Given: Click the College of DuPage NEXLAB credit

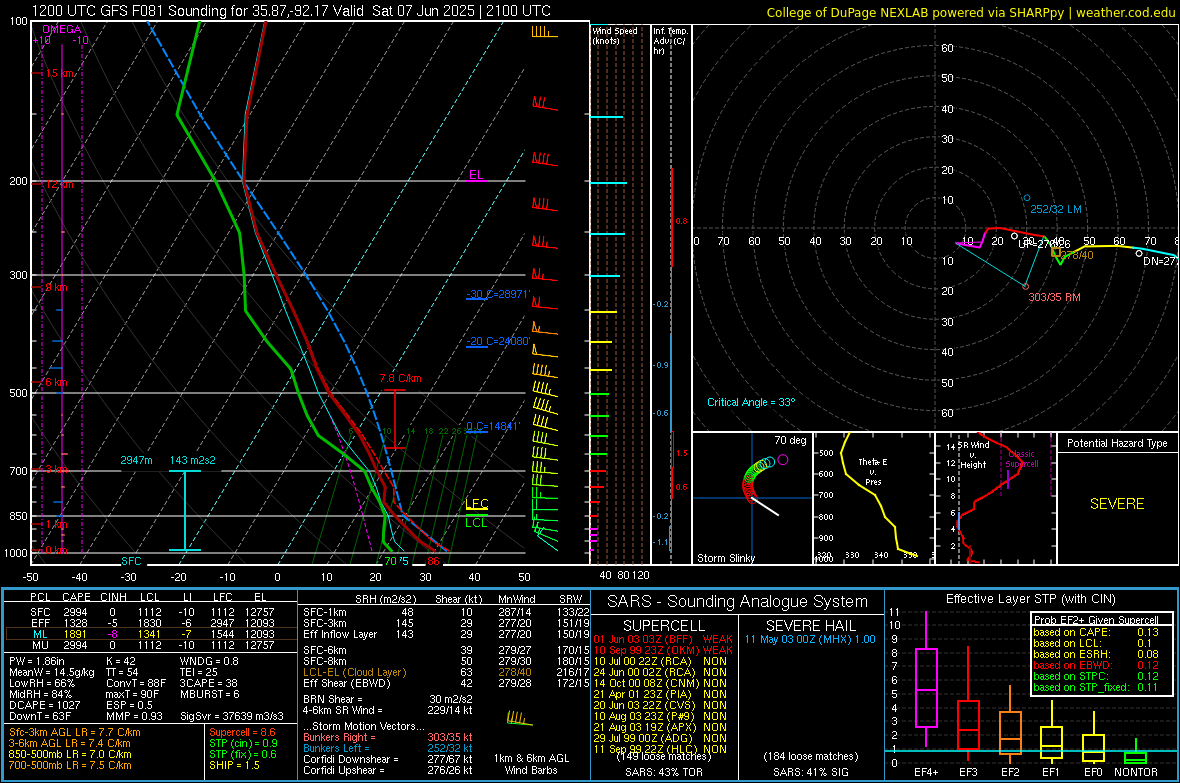Looking at the screenshot, I should click(x=971, y=12).
